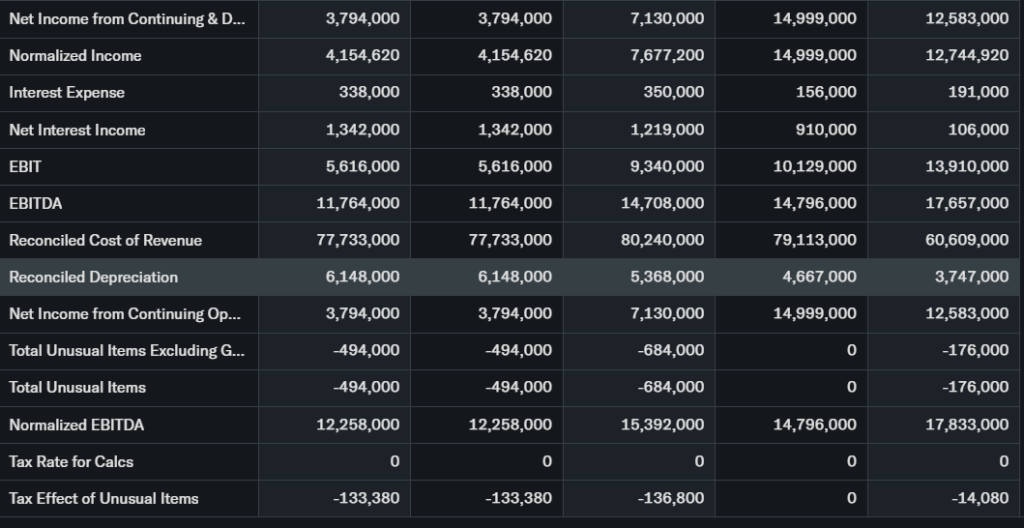Select the Interest Expense row label
Screen dimensions: 1024x528
pyautogui.click(x=67, y=93)
